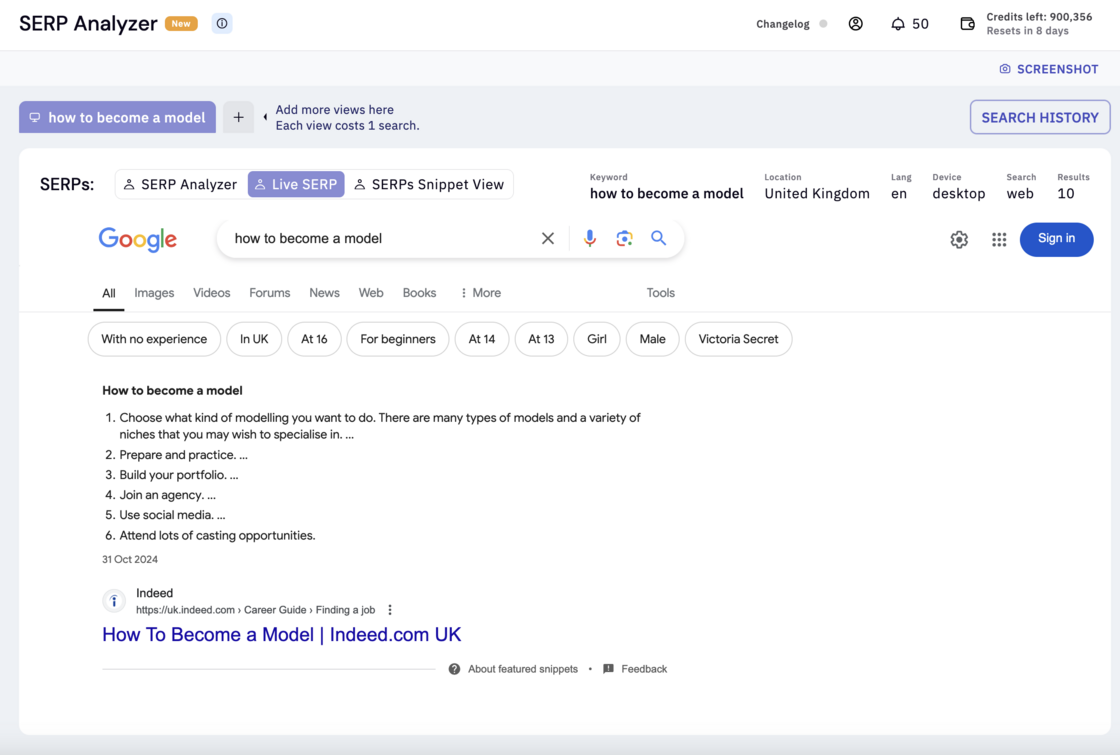This screenshot has width=1120, height=755.
Task: Open the News tab
Action: click(x=324, y=293)
